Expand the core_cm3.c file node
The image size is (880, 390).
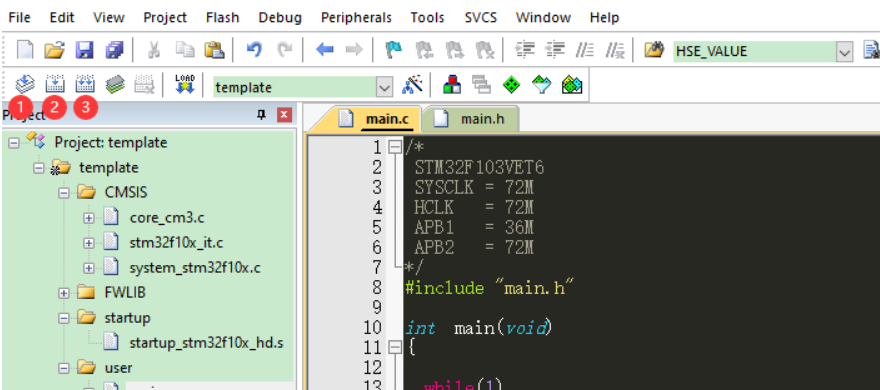click(x=89, y=218)
